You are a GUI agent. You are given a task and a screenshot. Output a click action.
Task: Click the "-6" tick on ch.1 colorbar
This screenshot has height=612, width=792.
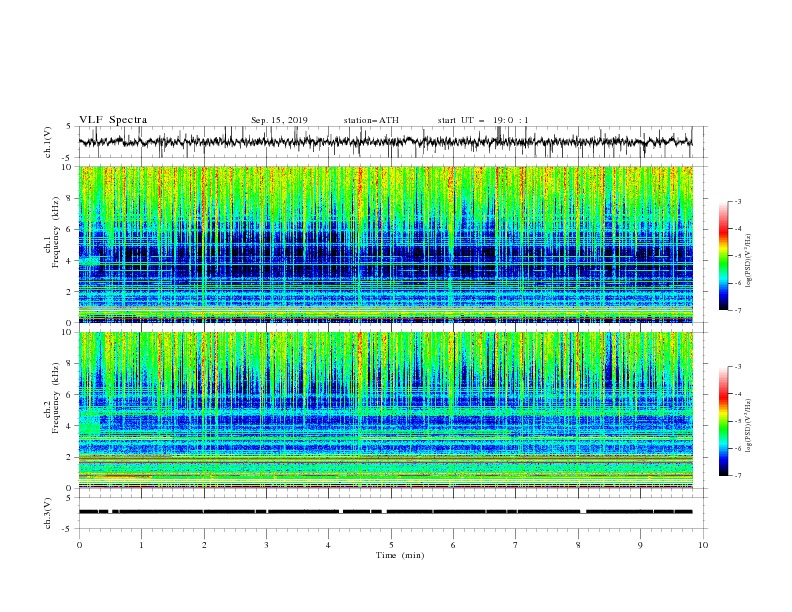738,283
